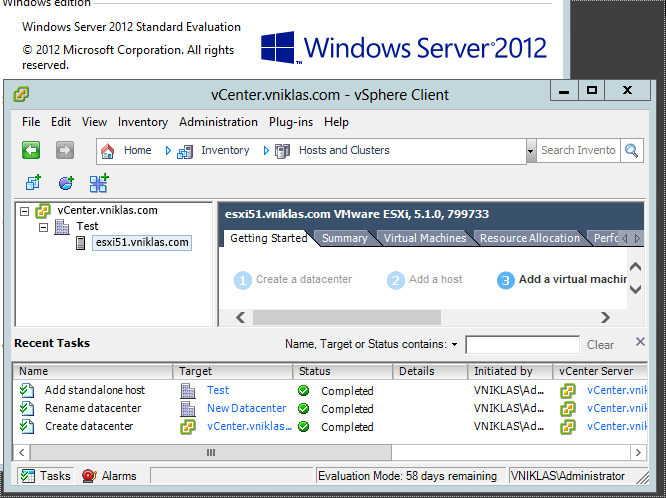Click the vSphere Client title bar logo
Screen dimensions: 666x498
click(x=21, y=94)
